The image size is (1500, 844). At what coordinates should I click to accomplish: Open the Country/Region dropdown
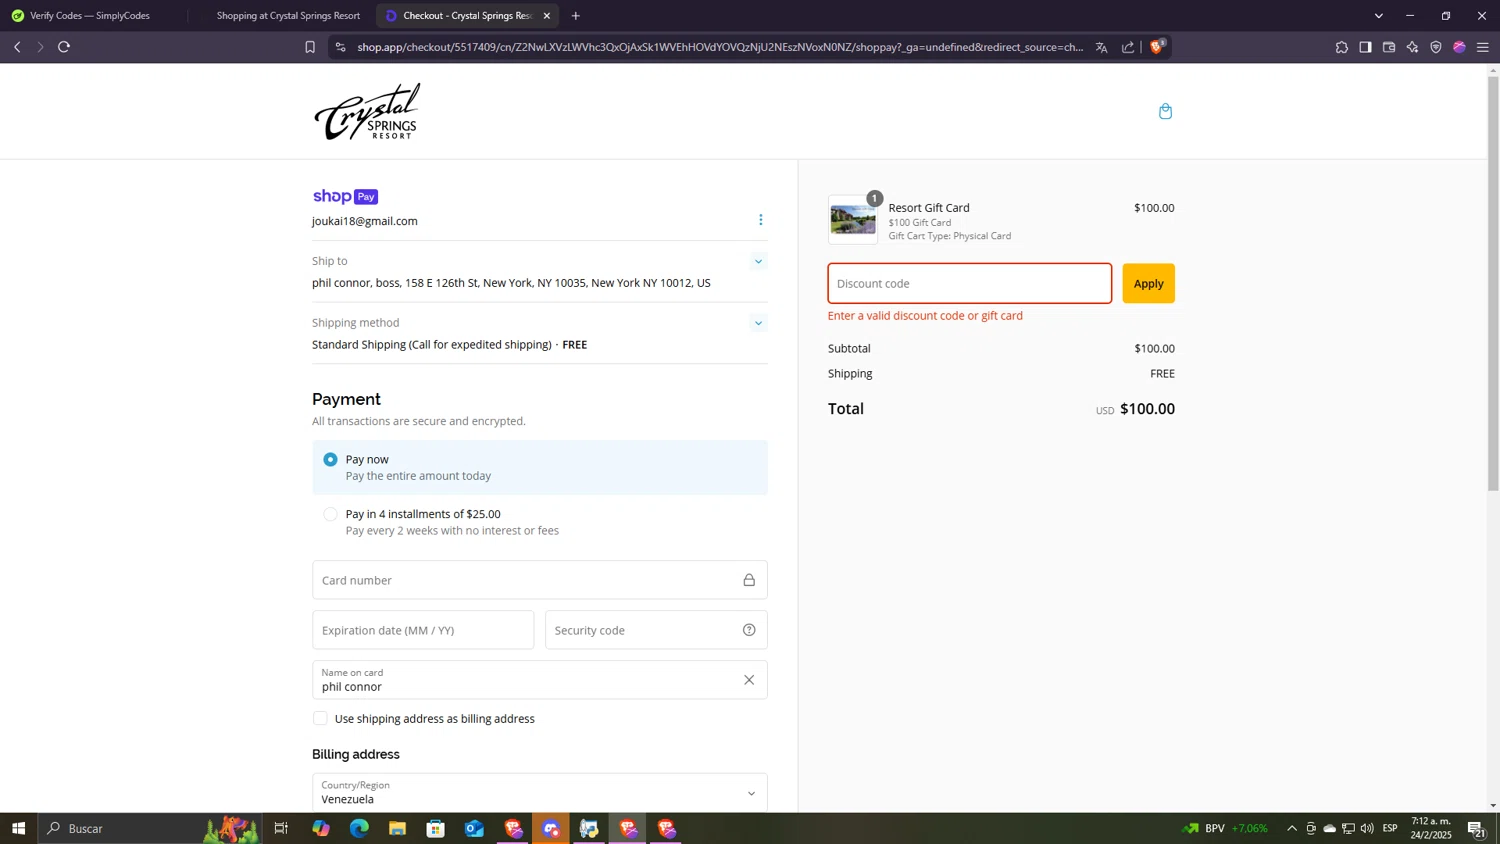coord(540,792)
